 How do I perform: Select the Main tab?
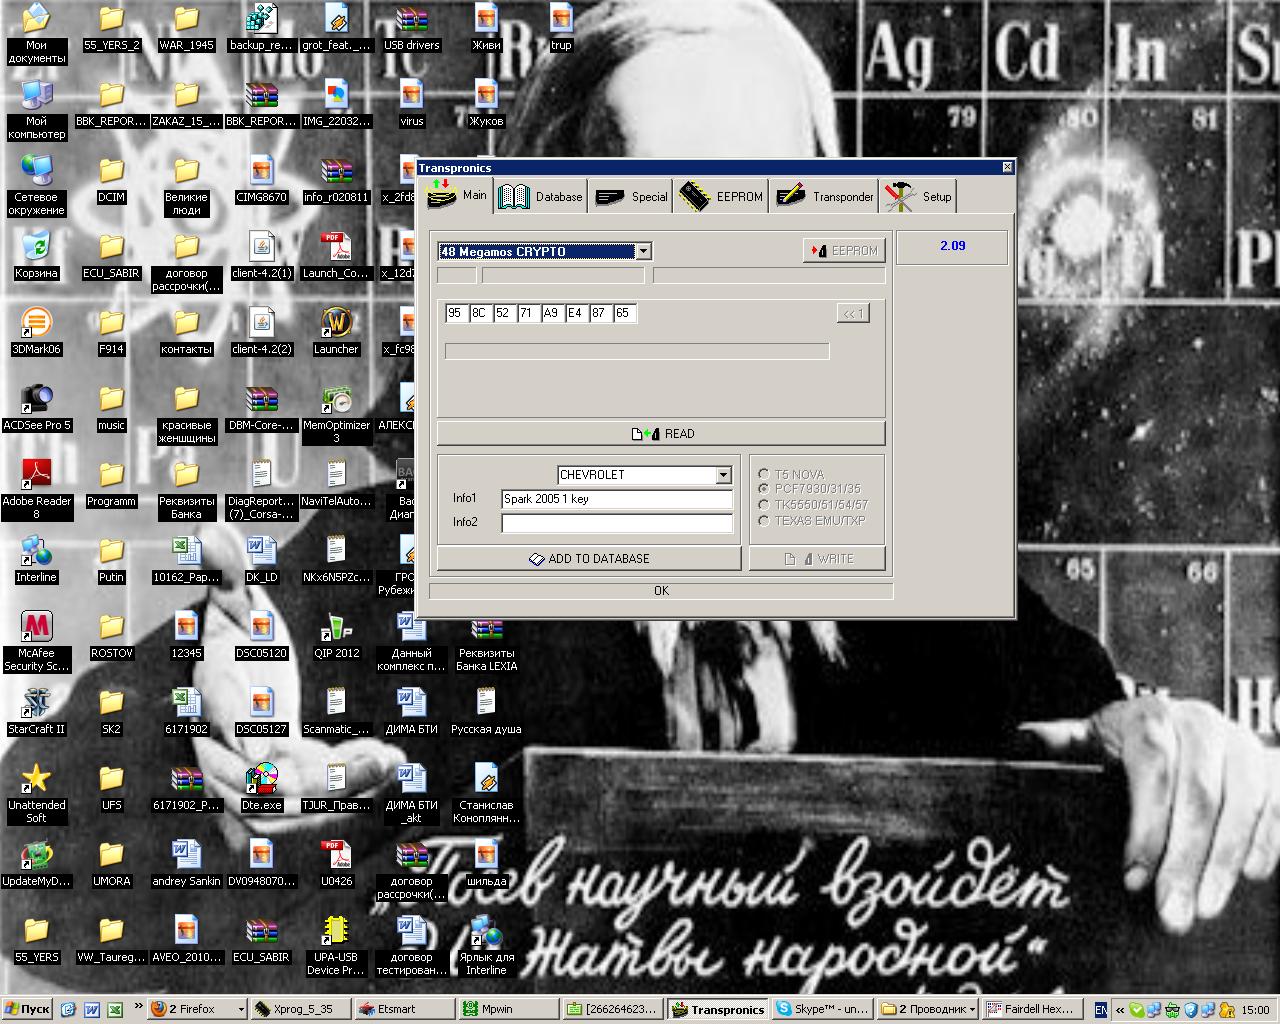[x=457, y=195]
